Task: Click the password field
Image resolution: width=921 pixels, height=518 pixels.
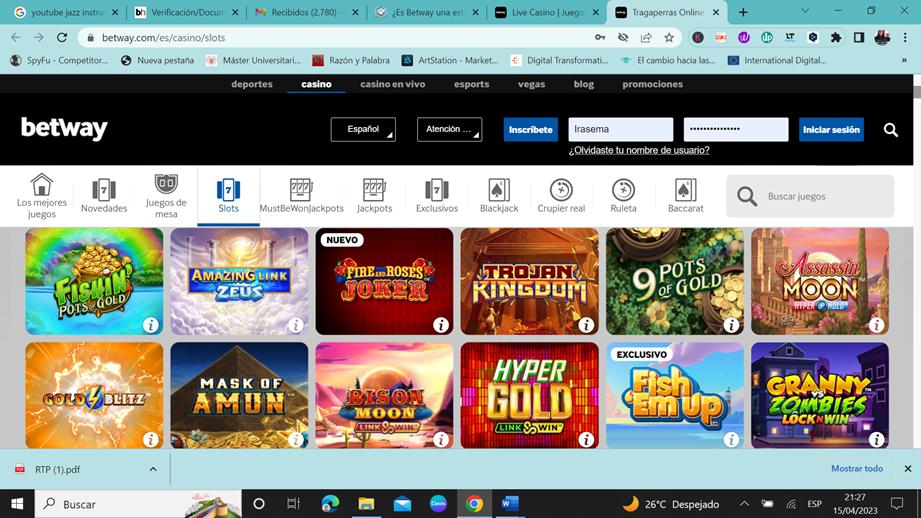Action: click(x=735, y=129)
